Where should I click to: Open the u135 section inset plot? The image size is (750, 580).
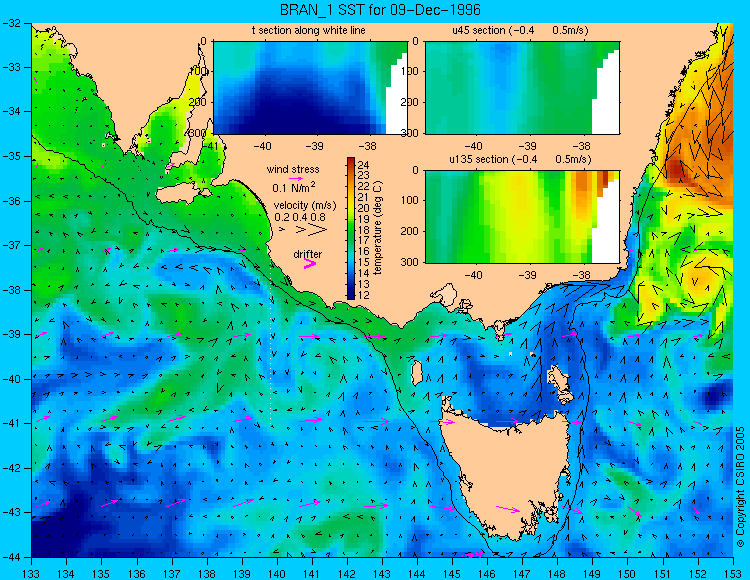pos(522,217)
